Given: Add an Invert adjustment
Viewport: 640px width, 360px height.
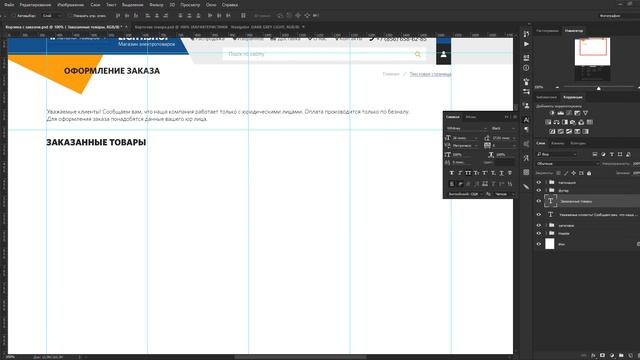Looking at the screenshot, I should coord(552,131).
